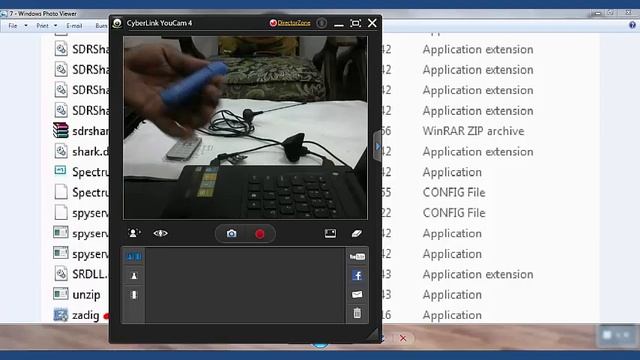Screen dimensions: 640x360
Task: Upload to YouTube from the YouCam library
Action: point(357,257)
